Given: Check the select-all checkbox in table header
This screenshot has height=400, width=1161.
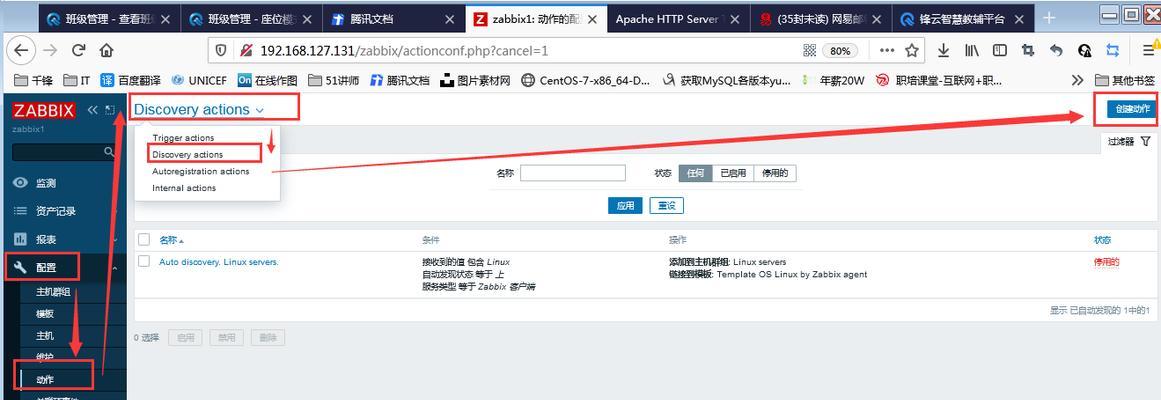Looking at the screenshot, I should click(x=144, y=239).
